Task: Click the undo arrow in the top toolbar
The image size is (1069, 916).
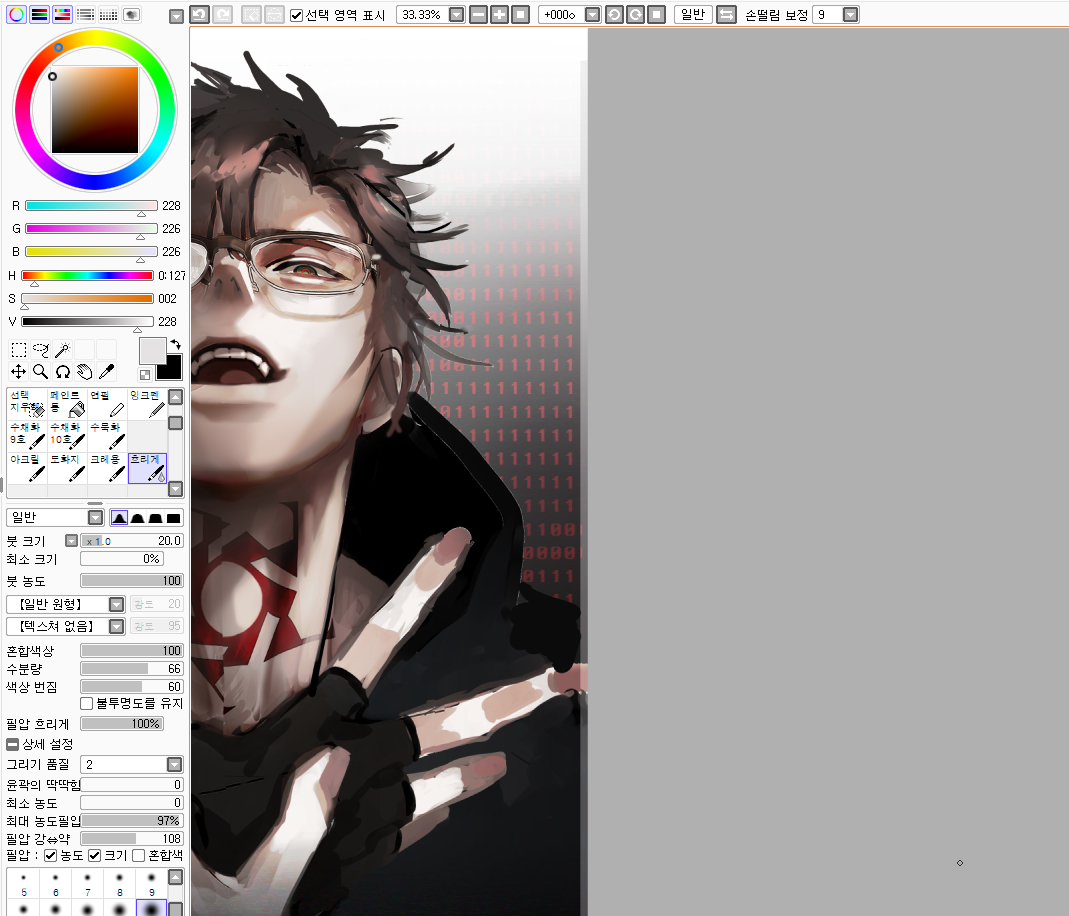Action: click(199, 15)
